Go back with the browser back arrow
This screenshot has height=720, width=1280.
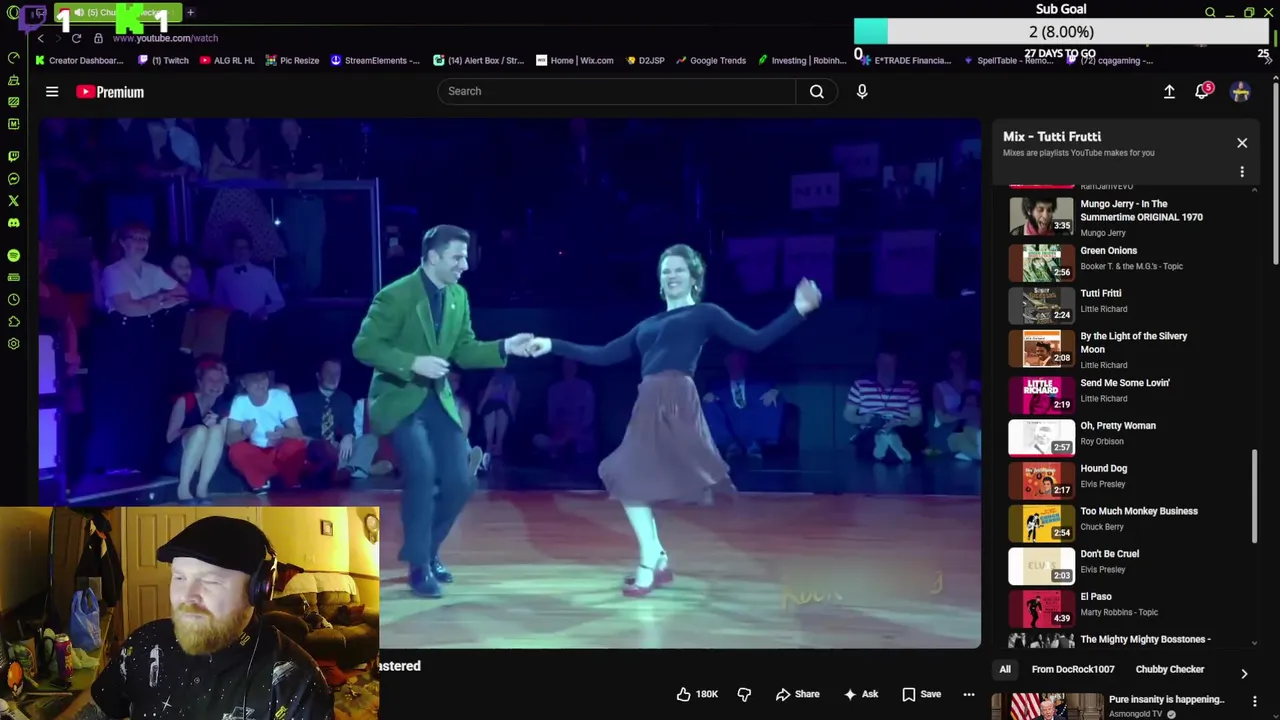[x=41, y=38]
